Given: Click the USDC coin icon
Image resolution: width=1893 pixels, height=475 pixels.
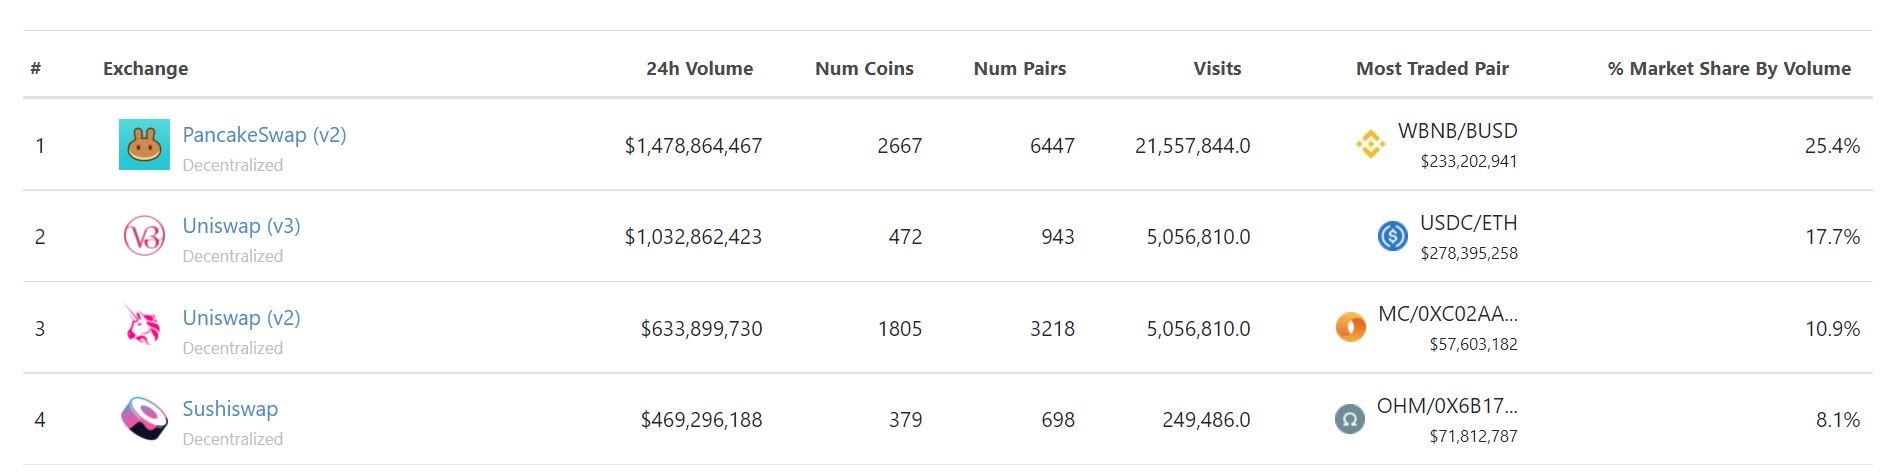Looking at the screenshot, I should [1393, 236].
